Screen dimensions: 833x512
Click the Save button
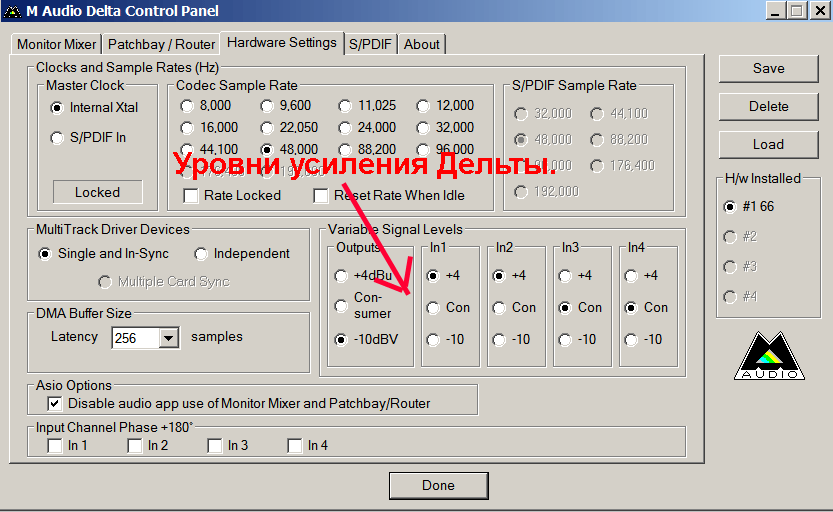767,68
